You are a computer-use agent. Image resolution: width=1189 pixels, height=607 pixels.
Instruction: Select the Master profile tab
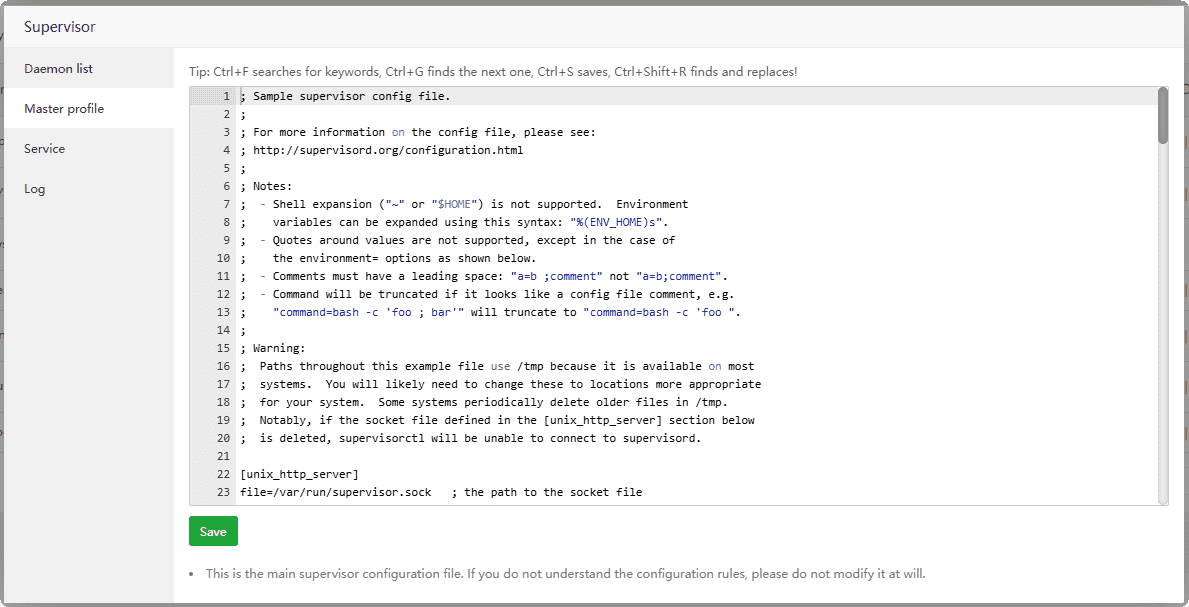point(64,109)
